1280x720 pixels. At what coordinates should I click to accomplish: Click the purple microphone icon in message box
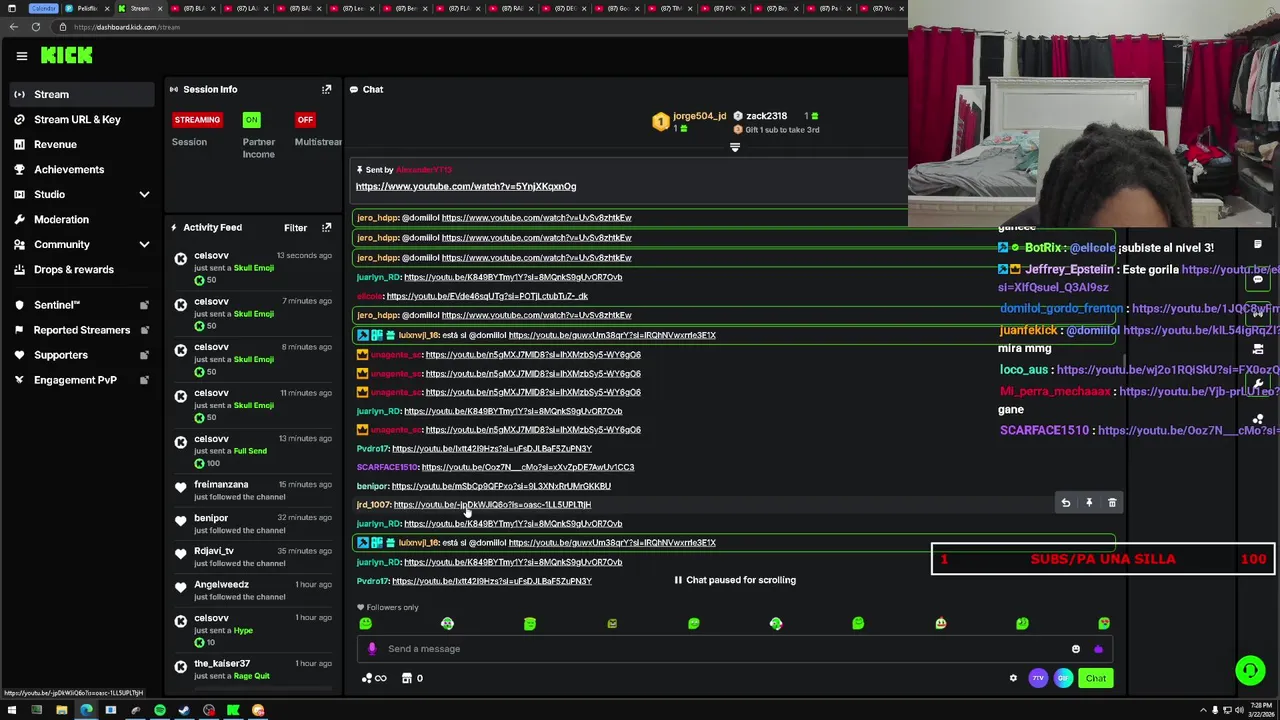pyautogui.click(x=372, y=649)
